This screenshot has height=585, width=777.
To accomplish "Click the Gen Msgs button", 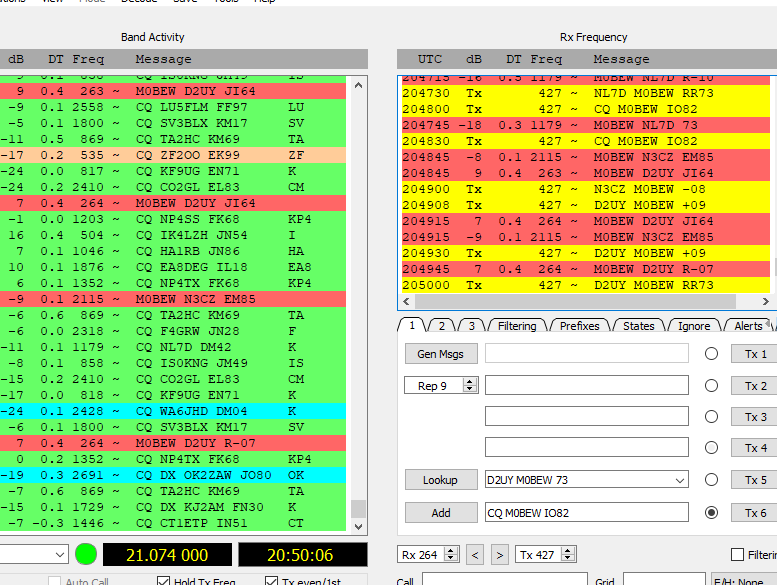I will click(441, 354).
